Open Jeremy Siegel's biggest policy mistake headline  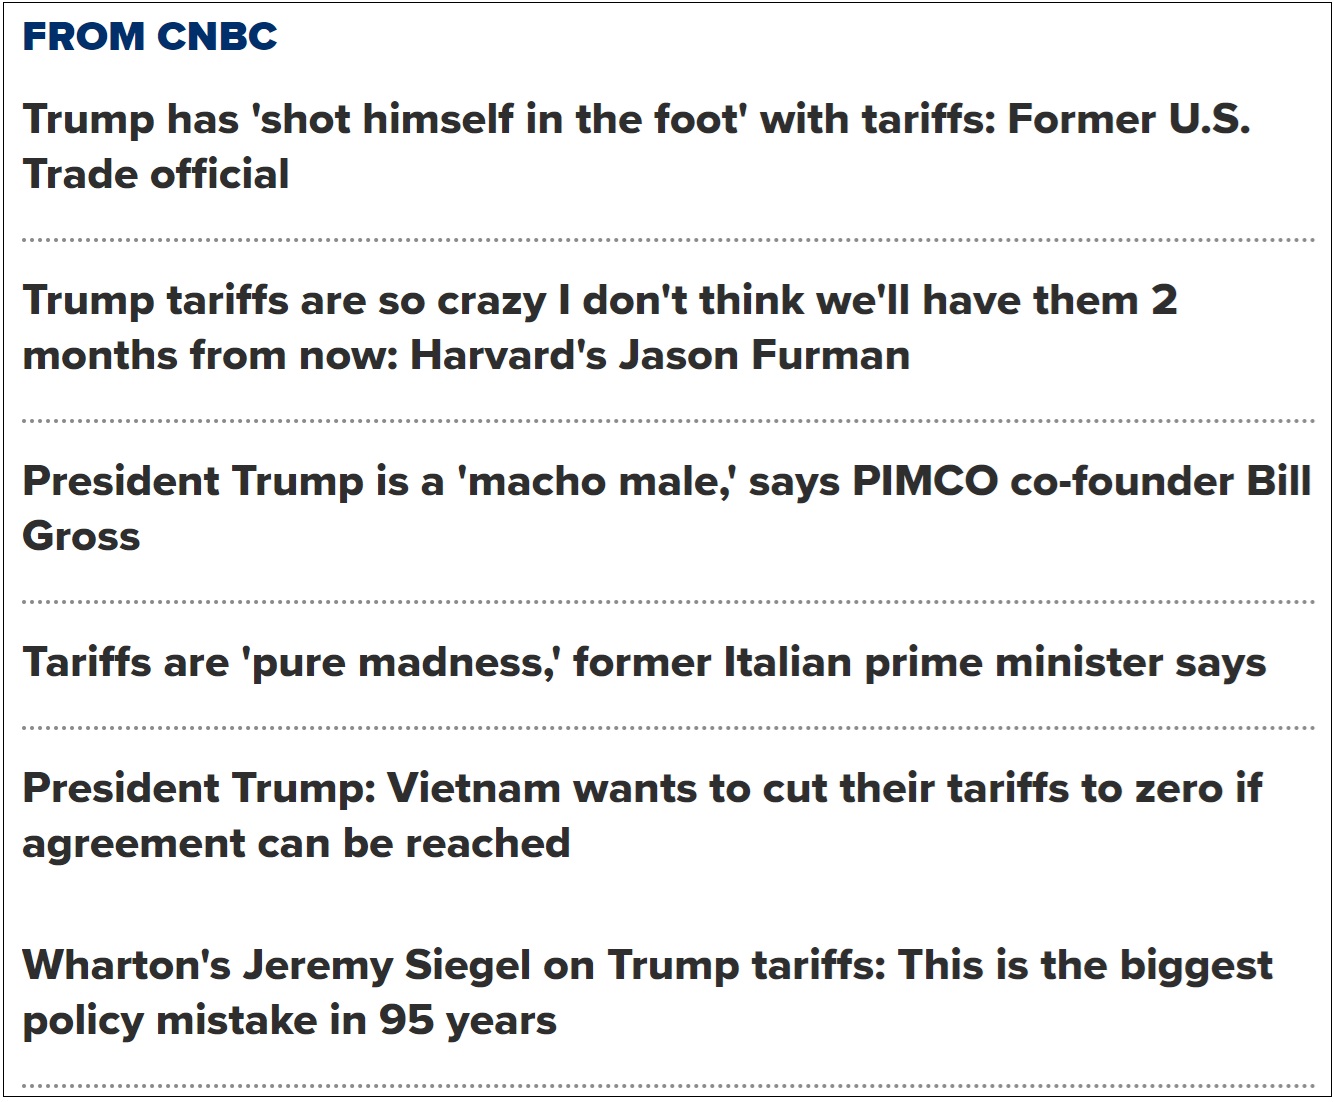[x=646, y=966]
